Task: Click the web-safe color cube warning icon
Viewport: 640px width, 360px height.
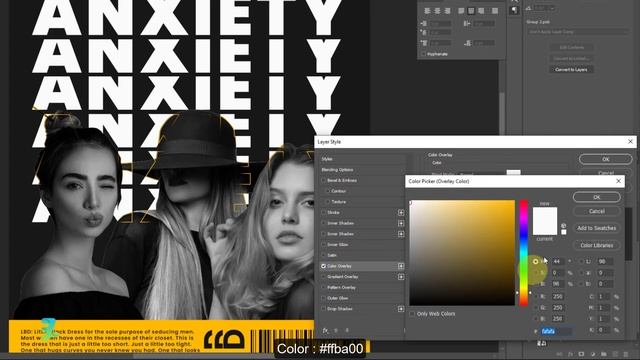Action: click(x=563, y=226)
